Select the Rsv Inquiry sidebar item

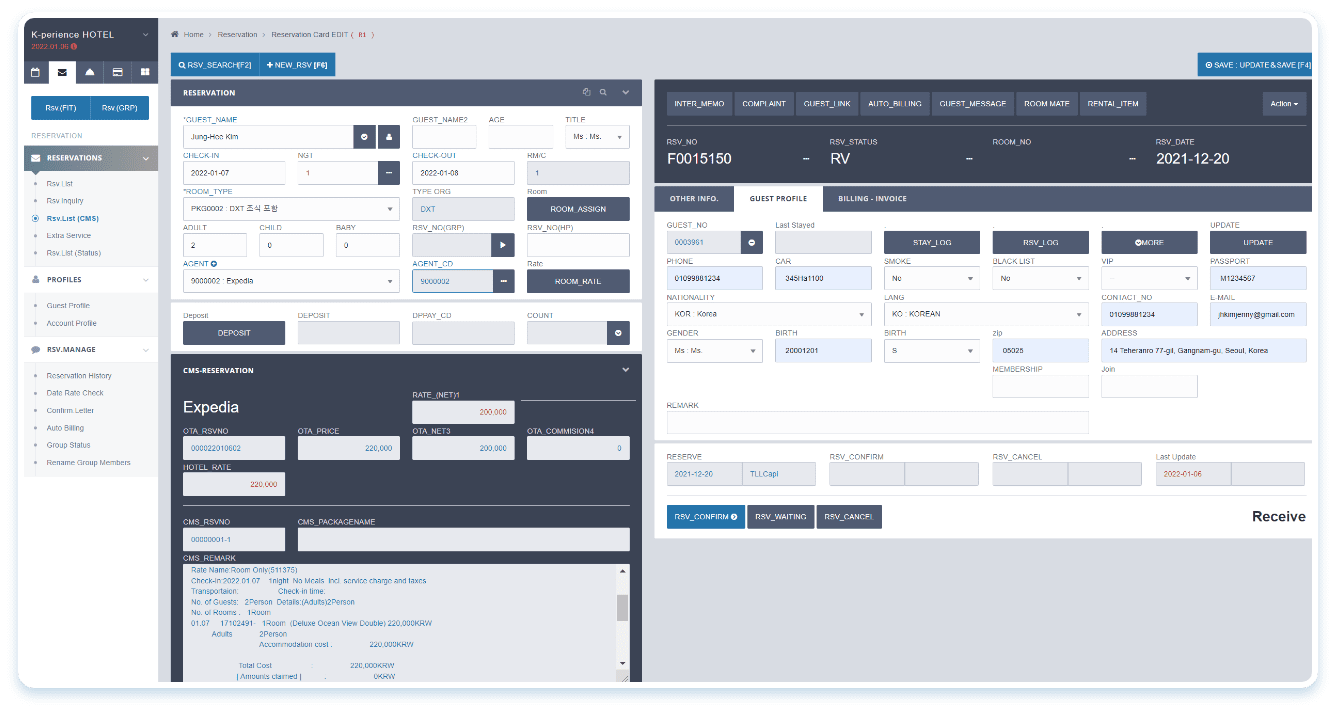[x=65, y=201]
